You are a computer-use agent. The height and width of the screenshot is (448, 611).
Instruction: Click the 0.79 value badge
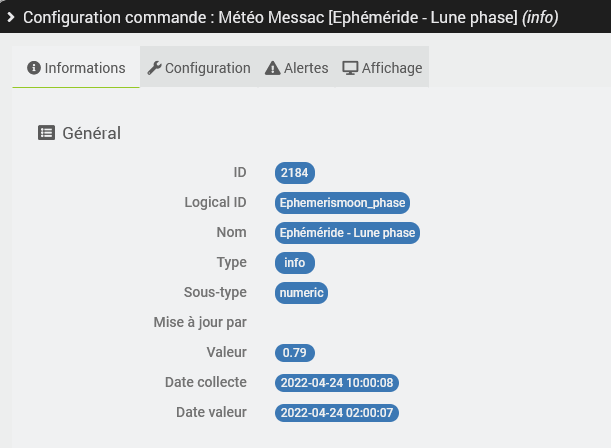pyautogui.click(x=295, y=352)
